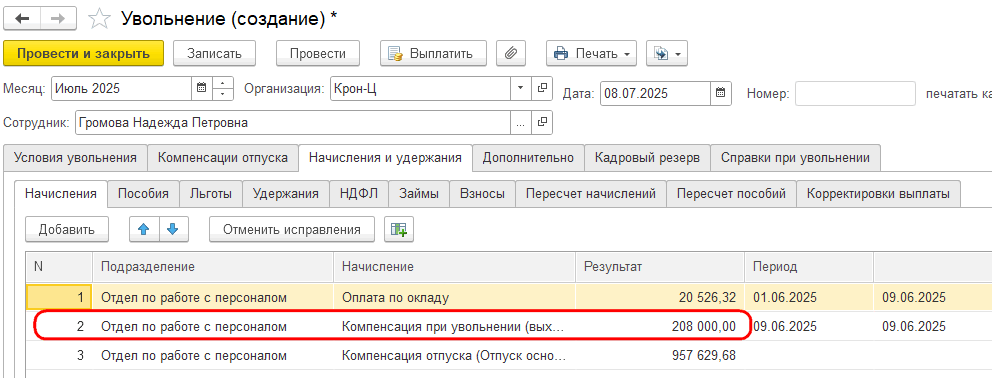Select Начисления и удержания tab
The width and height of the screenshot is (992, 378).
(x=385, y=158)
